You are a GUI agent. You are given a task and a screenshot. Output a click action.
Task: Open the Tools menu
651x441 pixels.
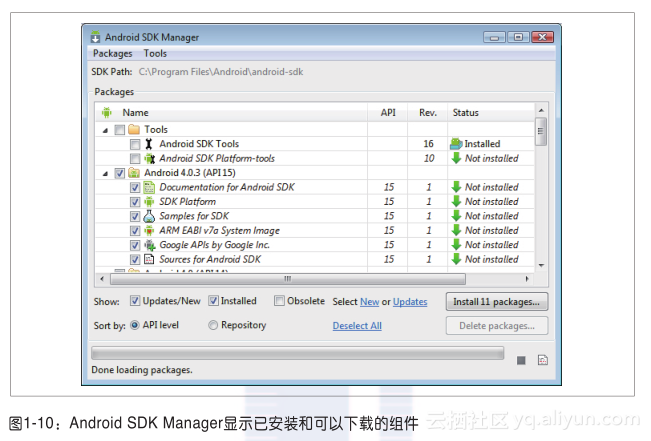click(155, 54)
